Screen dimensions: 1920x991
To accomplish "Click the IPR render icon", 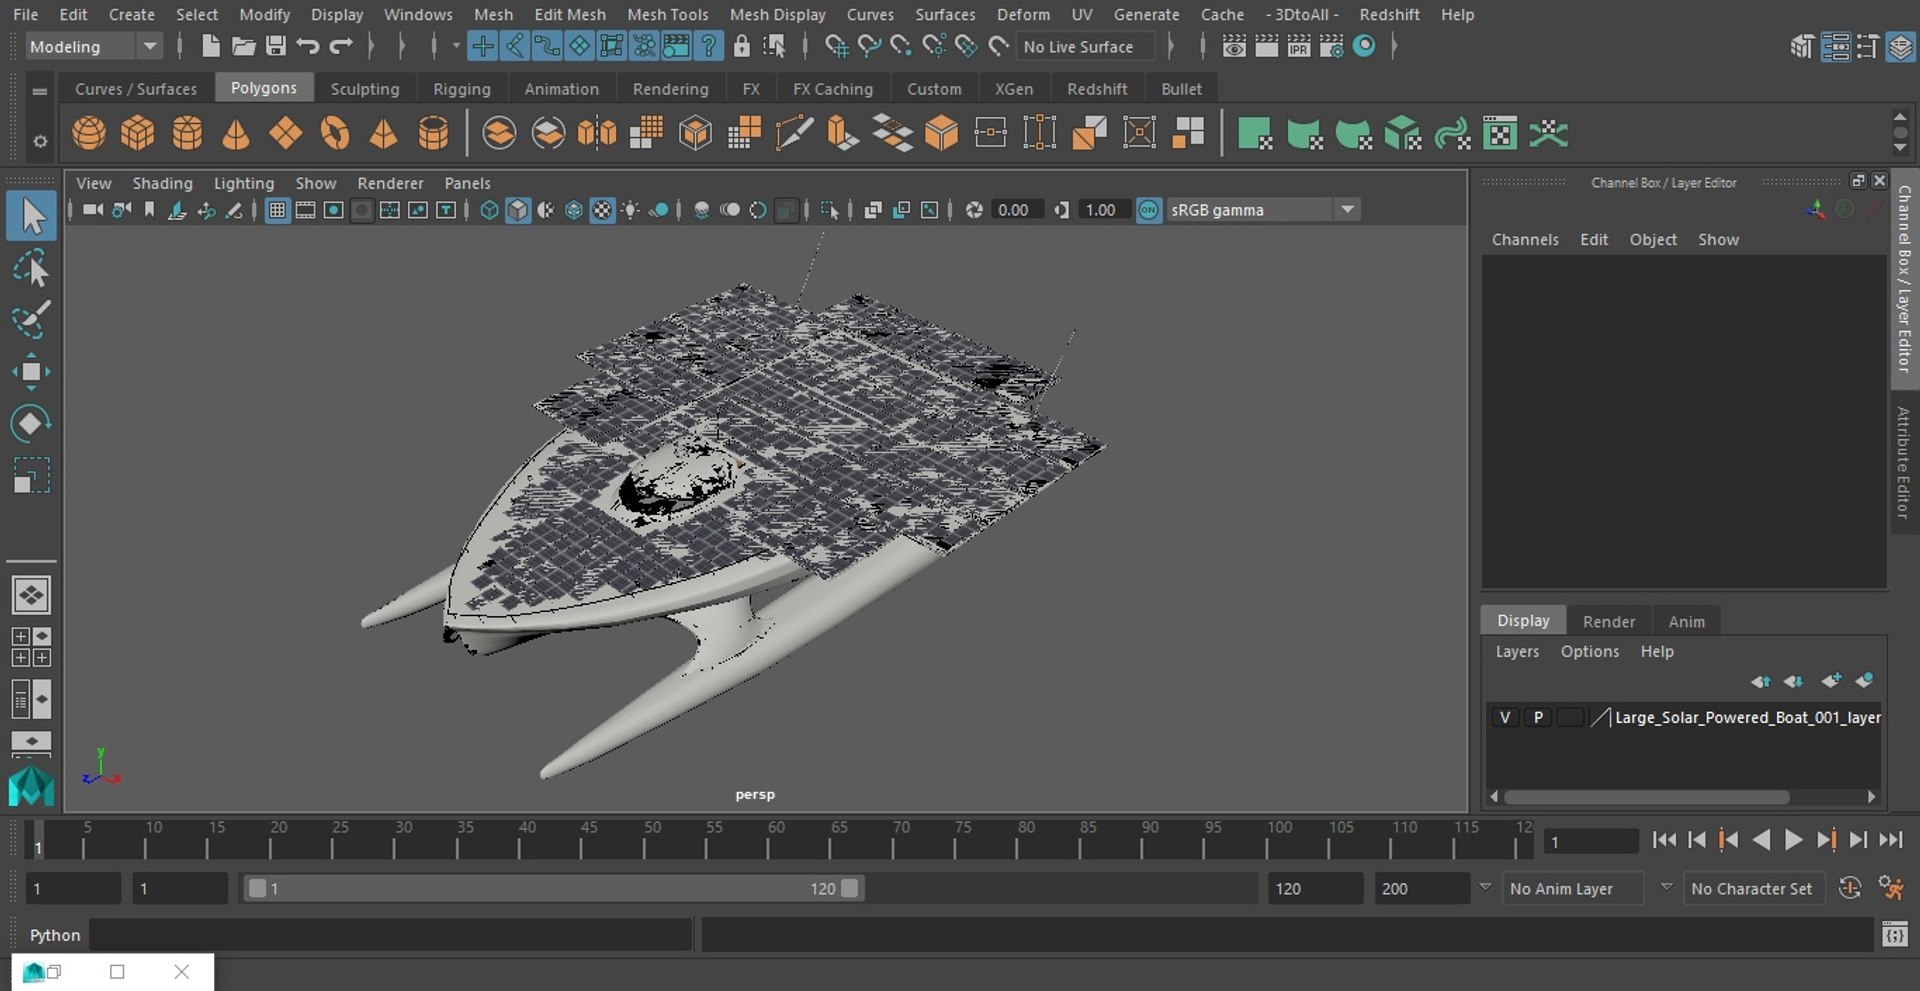I will point(1298,46).
